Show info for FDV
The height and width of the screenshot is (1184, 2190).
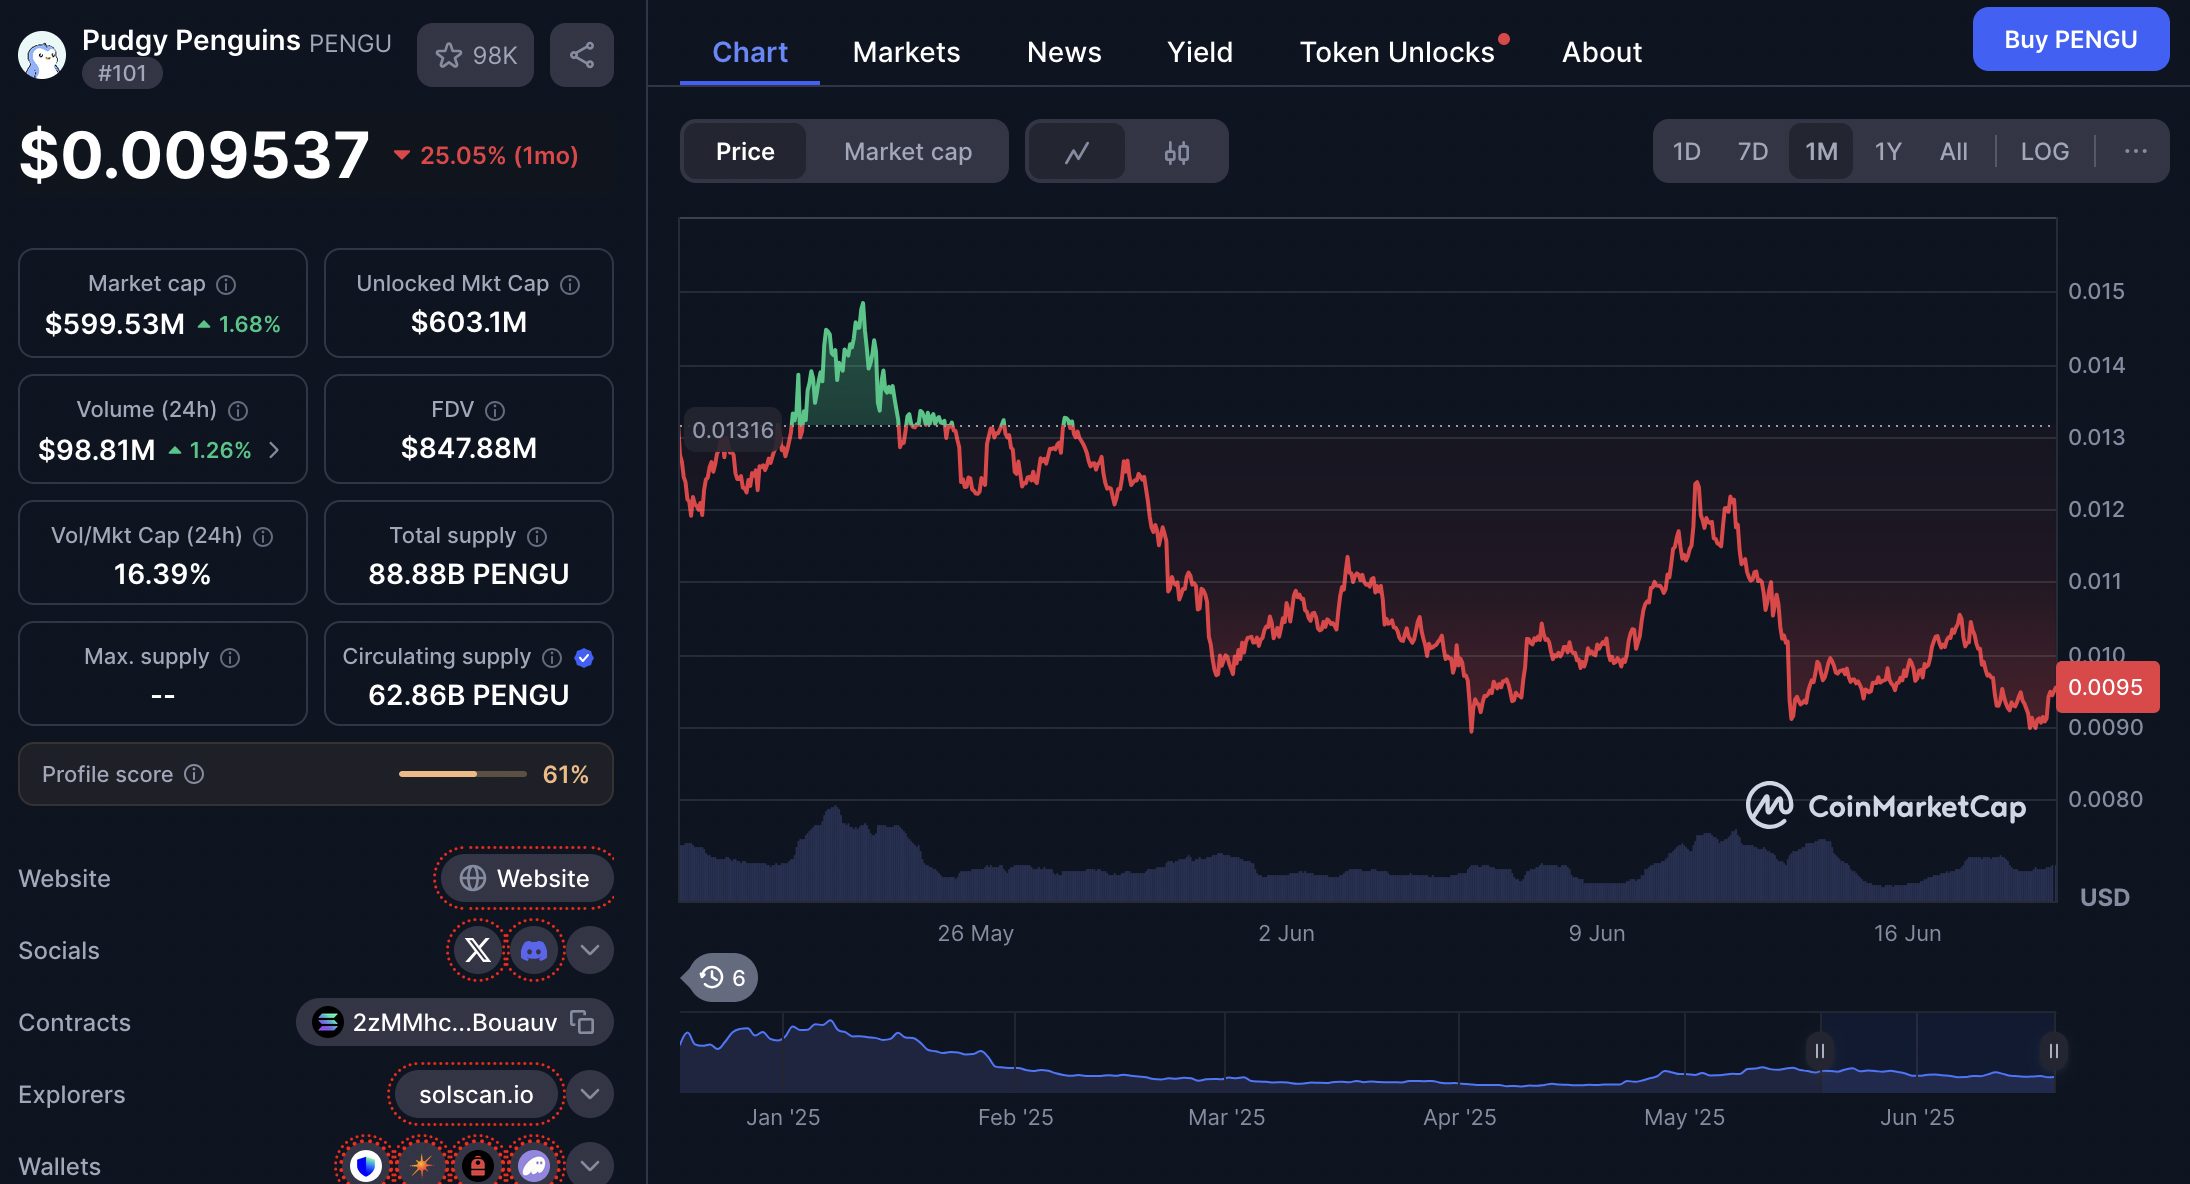click(495, 411)
